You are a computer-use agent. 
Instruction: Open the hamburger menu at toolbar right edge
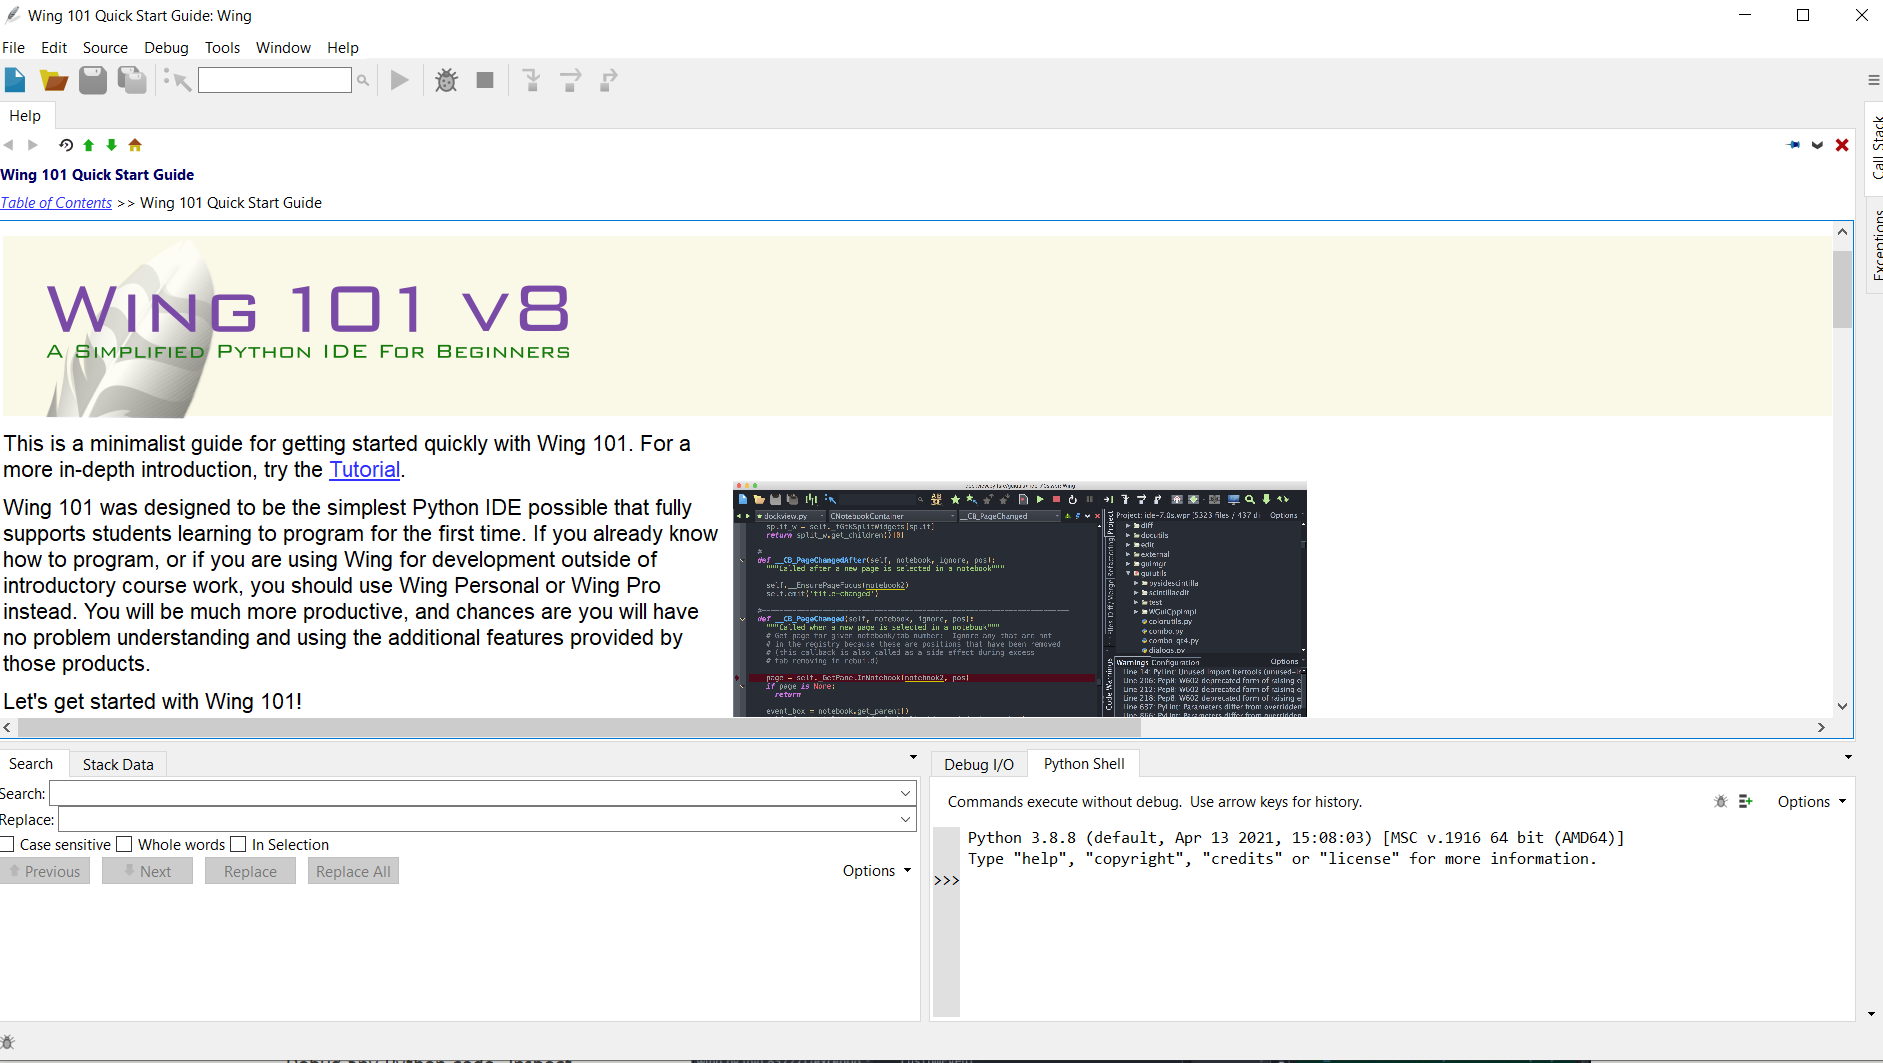click(x=1874, y=80)
